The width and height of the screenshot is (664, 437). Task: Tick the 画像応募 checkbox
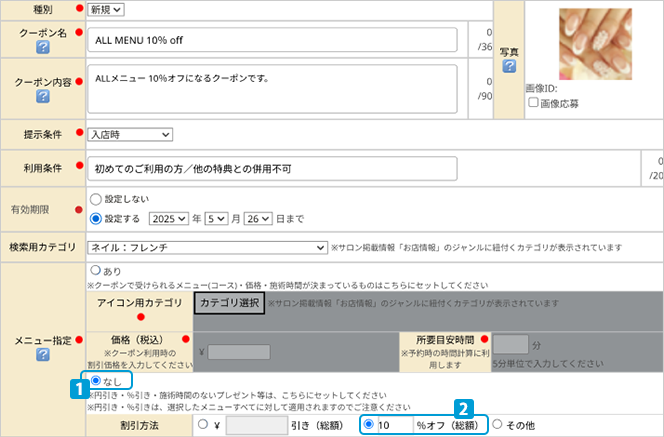coord(533,103)
